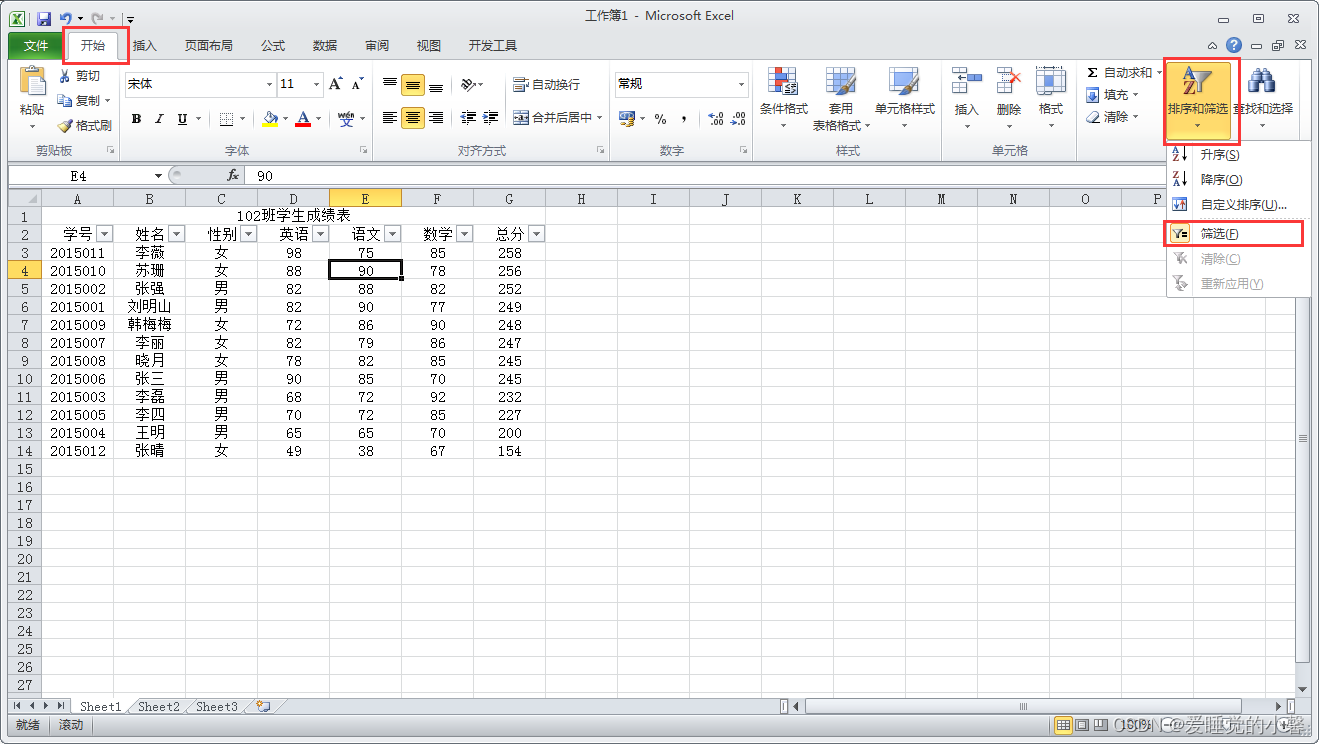Open the 性别 column filter dropdown
The image size is (1319, 744).
249,234
